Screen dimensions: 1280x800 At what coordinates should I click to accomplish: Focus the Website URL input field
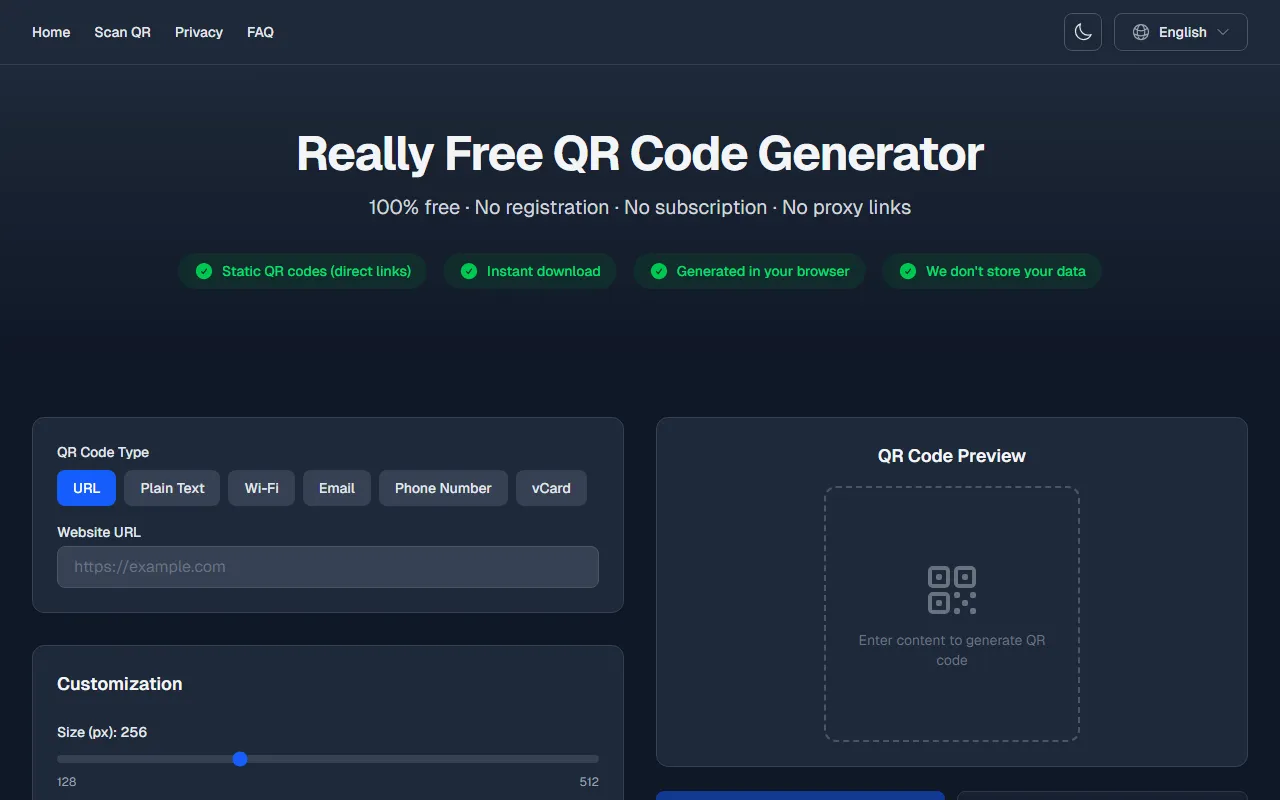coord(328,567)
